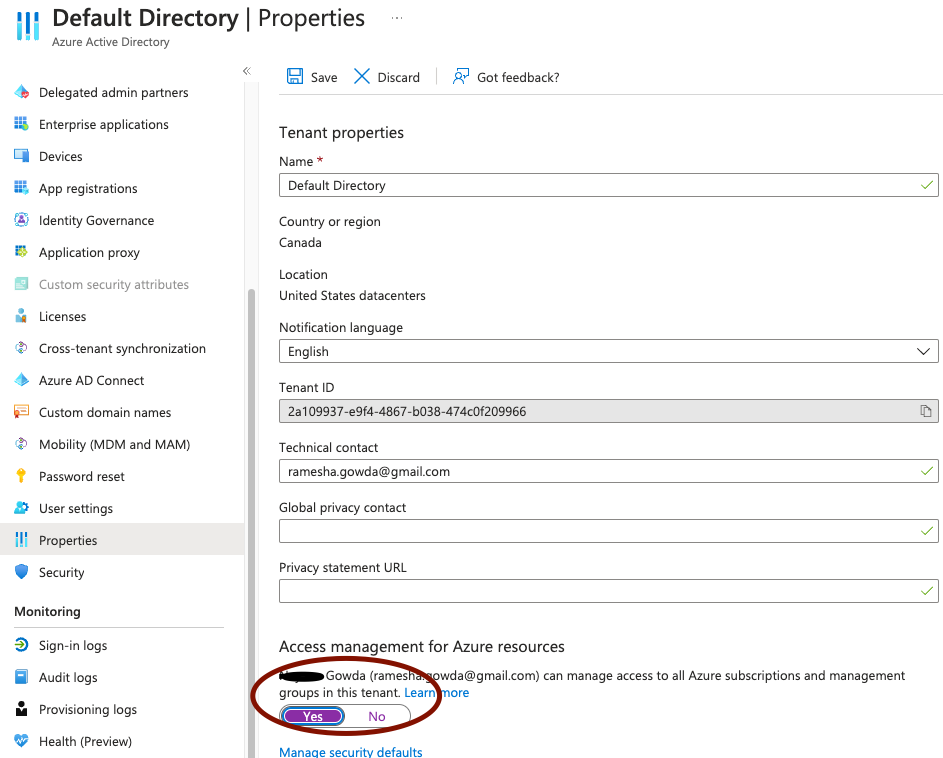Click the Application proxy icon

click(22, 251)
